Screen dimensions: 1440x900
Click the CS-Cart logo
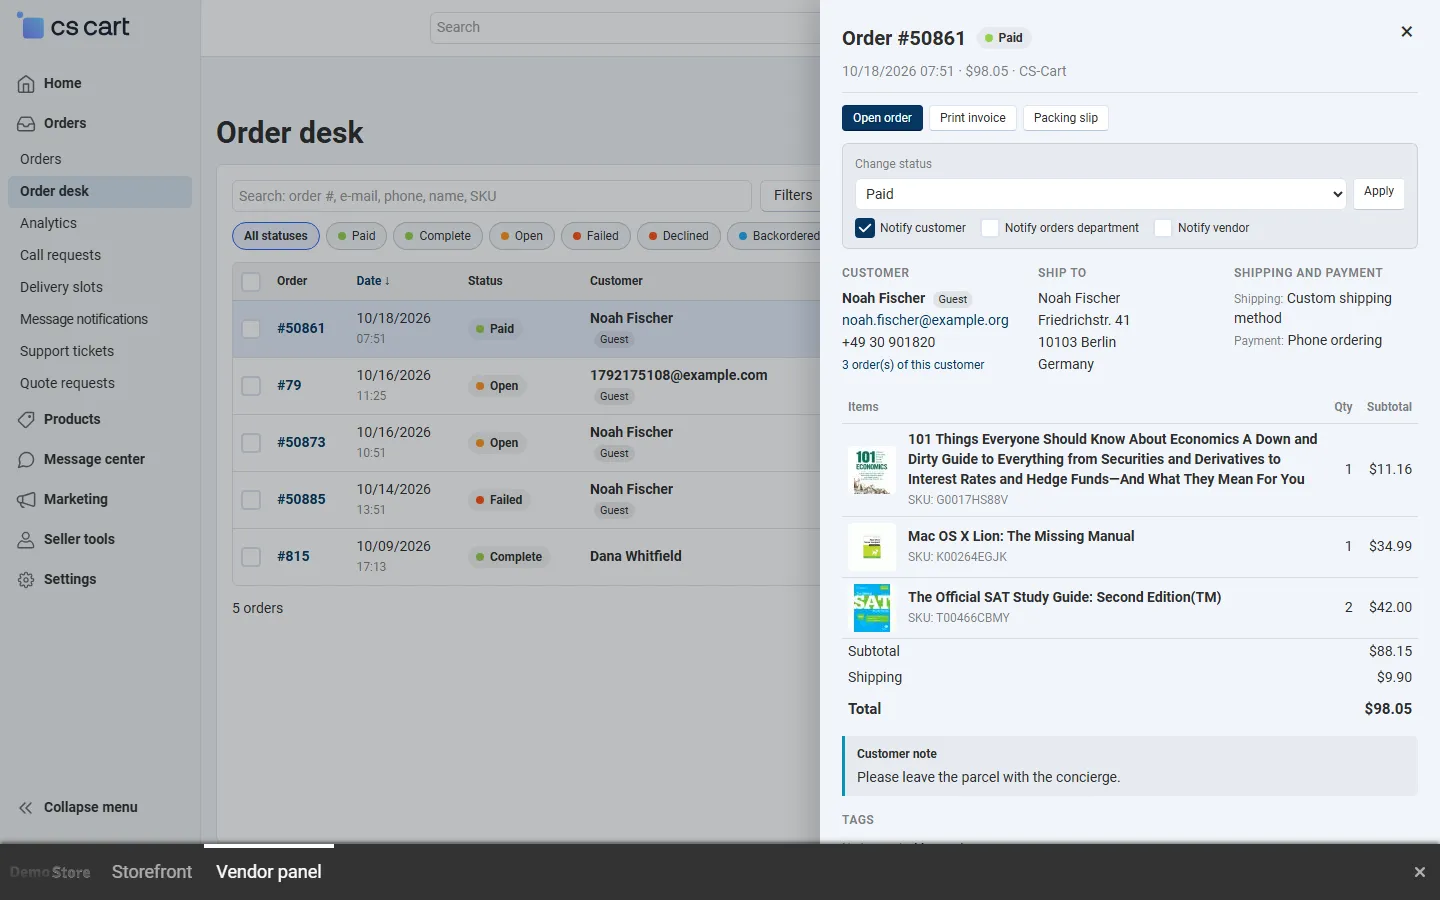tap(73, 27)
